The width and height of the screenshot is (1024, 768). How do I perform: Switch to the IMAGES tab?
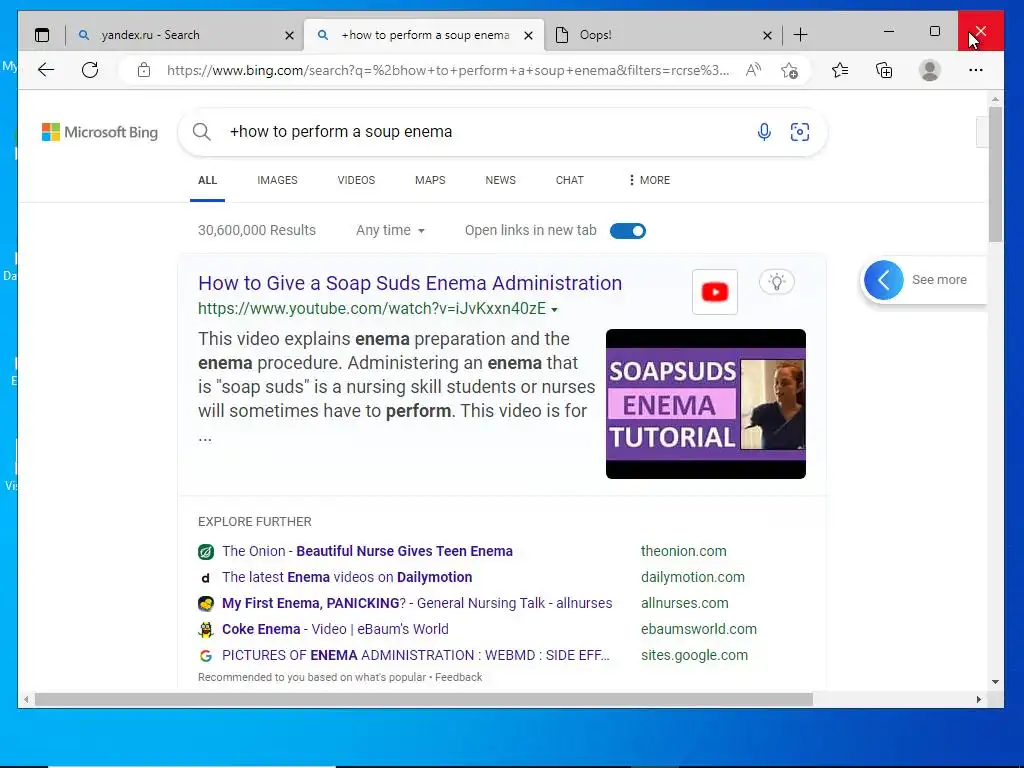[x=277, y=180]
